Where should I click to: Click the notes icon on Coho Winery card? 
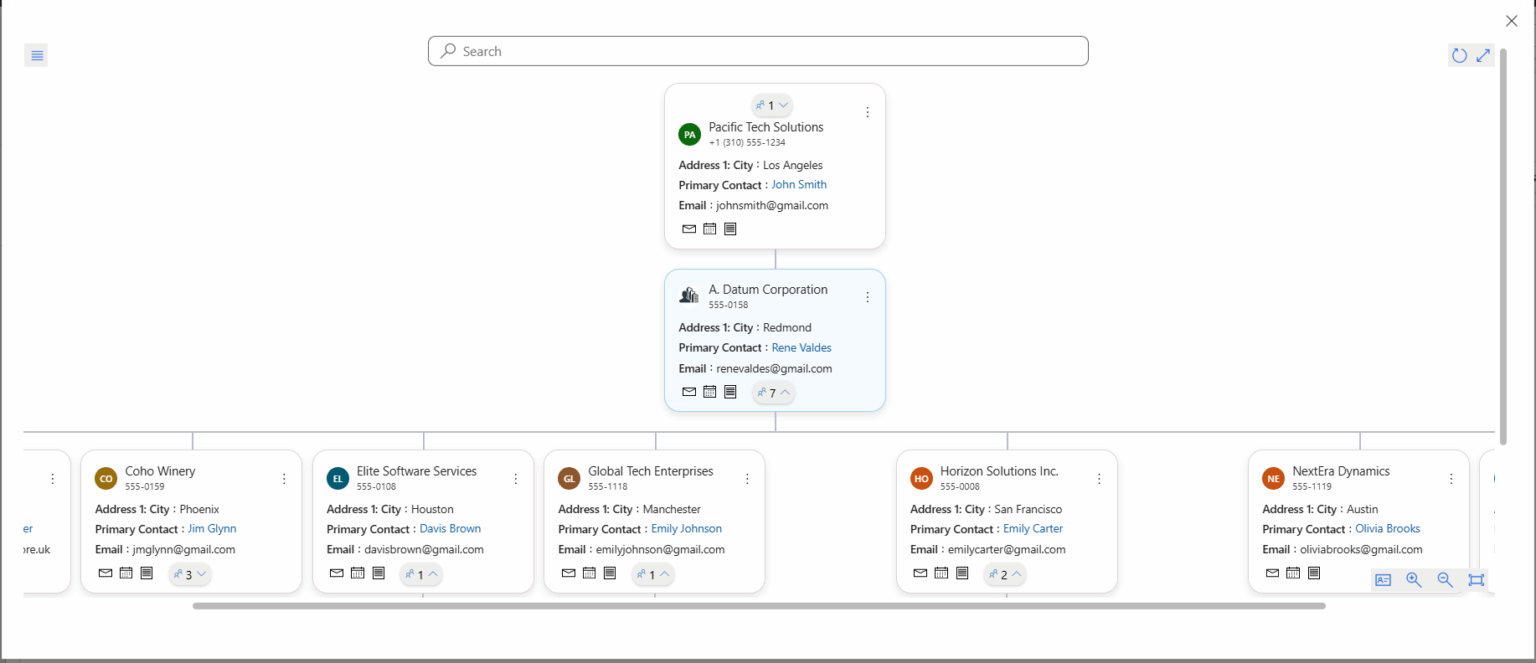pos(146,572)
